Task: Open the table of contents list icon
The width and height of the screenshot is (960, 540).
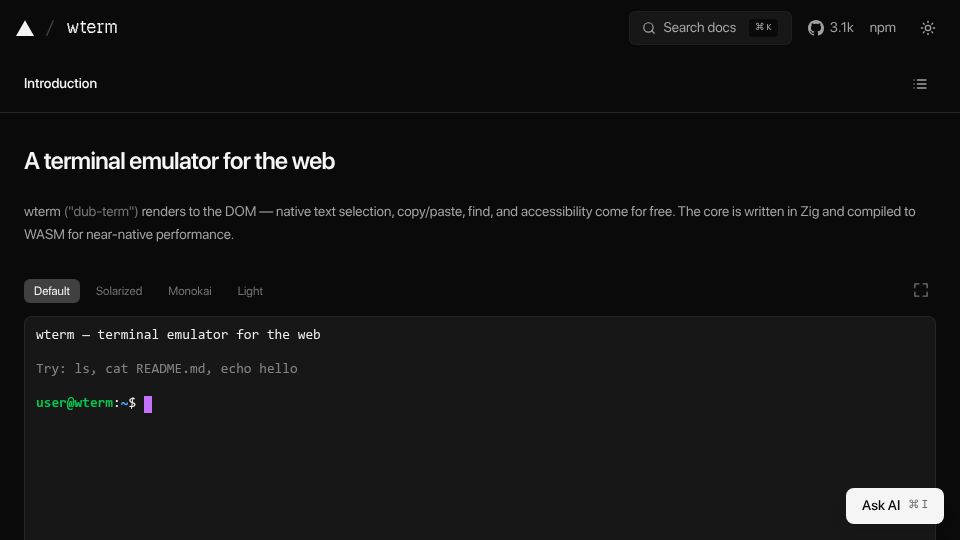Action: tap(920, 84)
